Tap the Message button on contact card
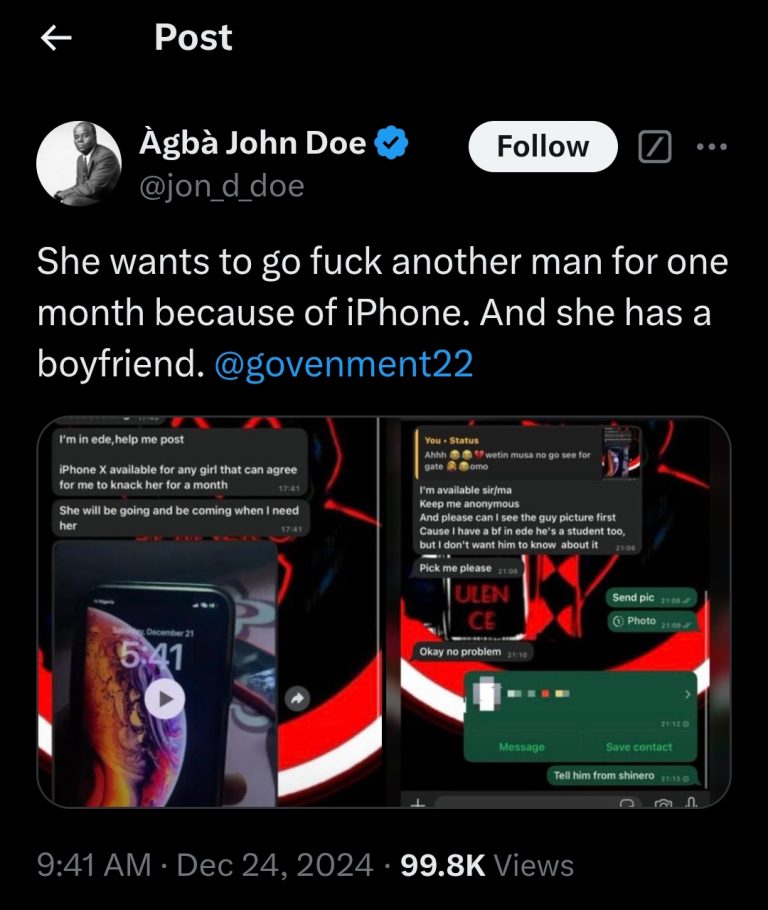 point(522,747)
